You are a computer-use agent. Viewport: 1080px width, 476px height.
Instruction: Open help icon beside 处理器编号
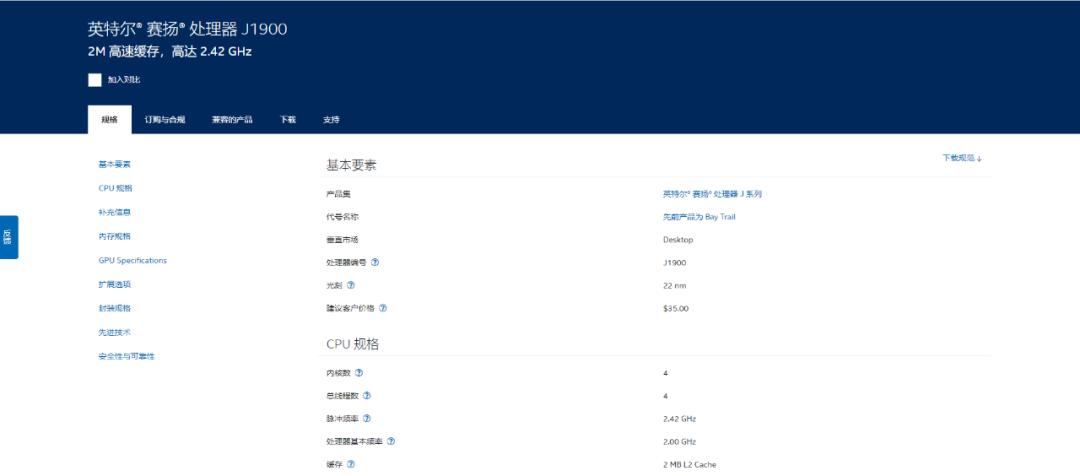tap(375, 262)
